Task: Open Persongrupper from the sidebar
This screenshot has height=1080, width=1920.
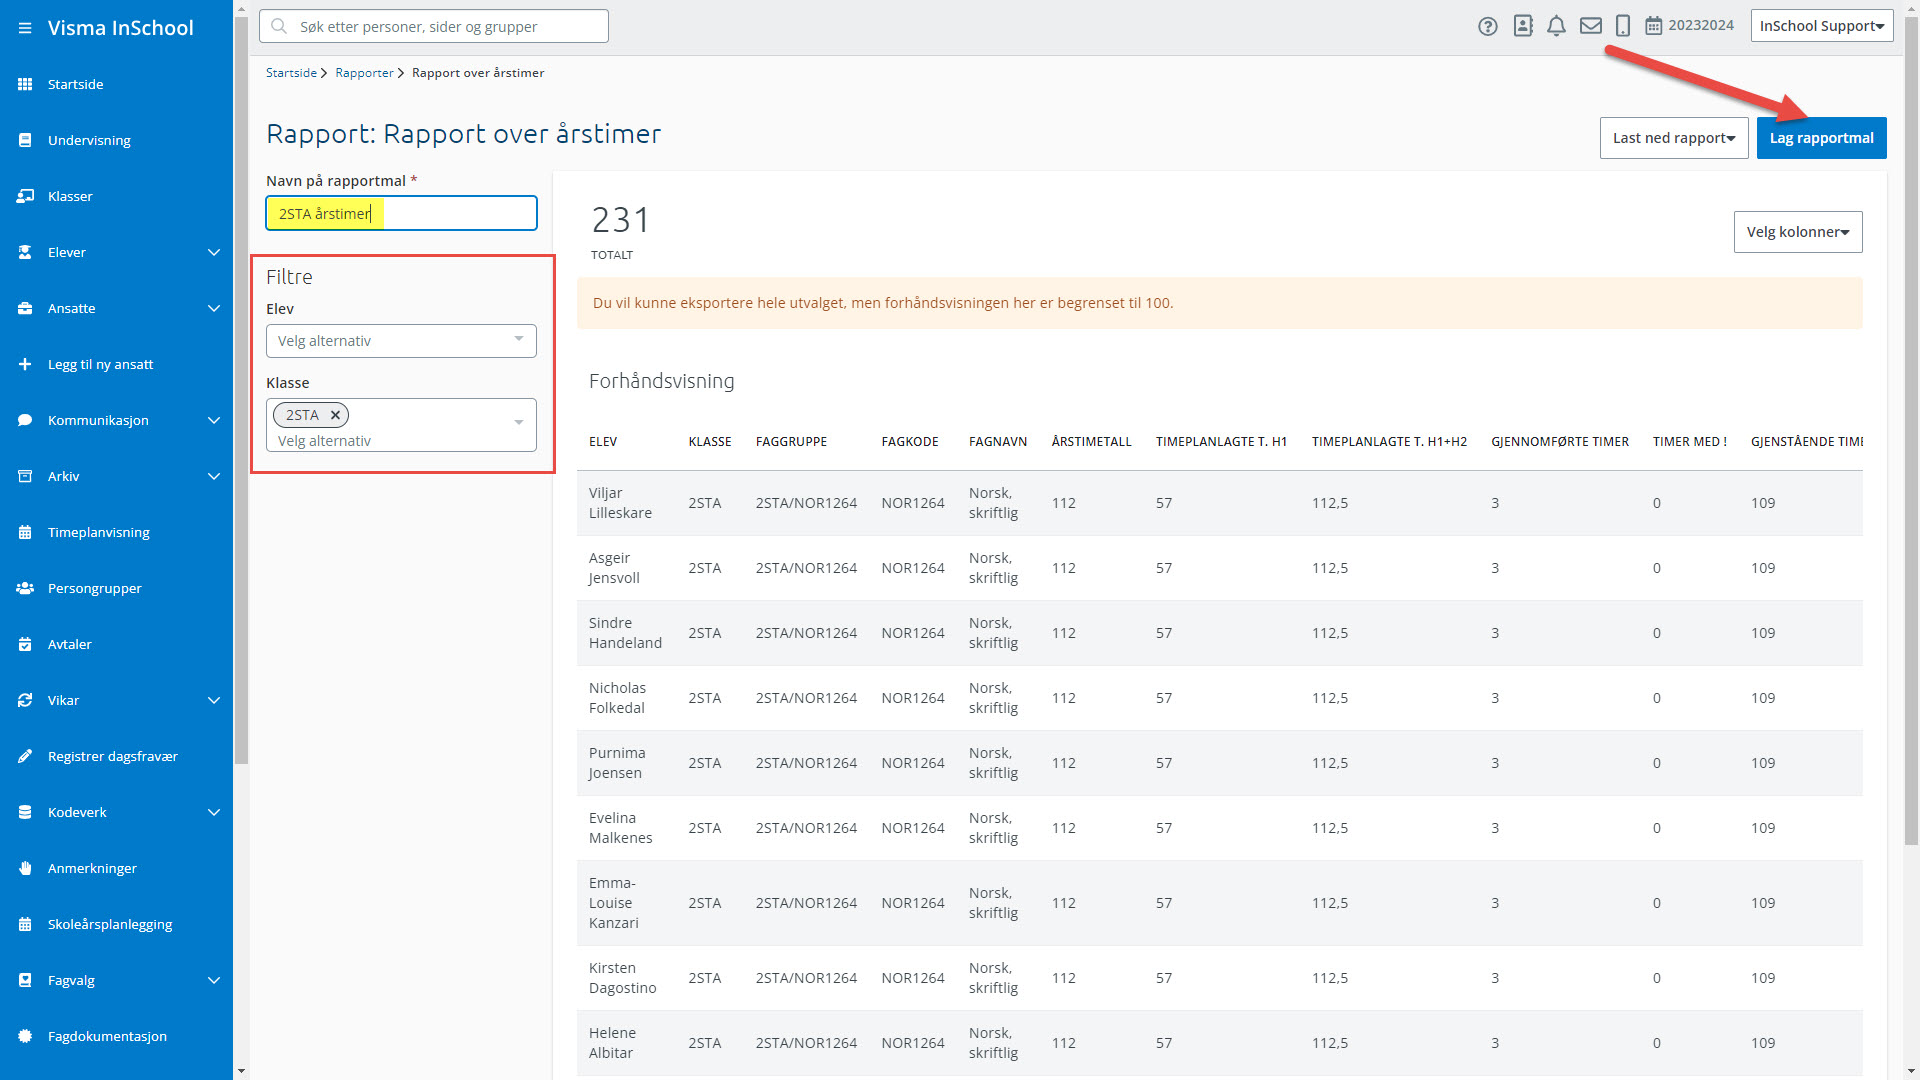Action: pyautogui.click(x=95, y=588)
